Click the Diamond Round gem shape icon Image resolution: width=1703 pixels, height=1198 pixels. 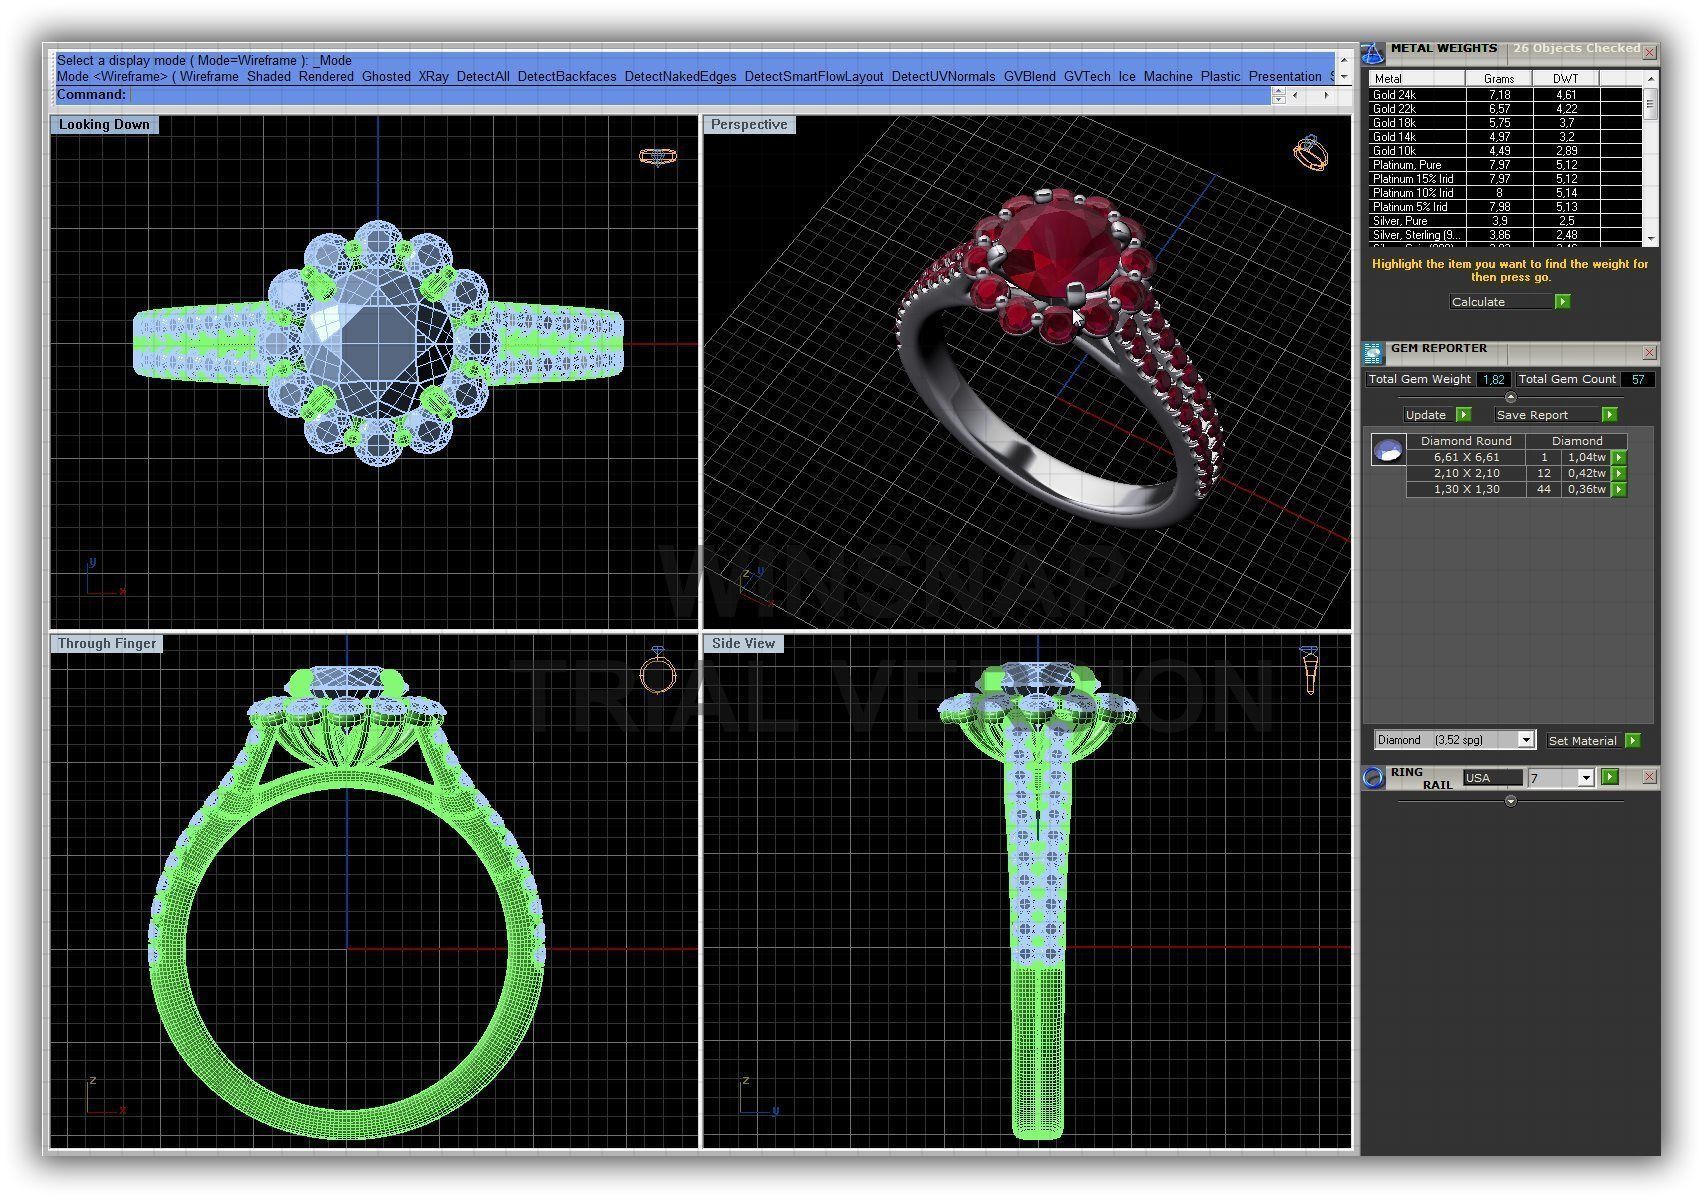click(x=1387, y=451)
